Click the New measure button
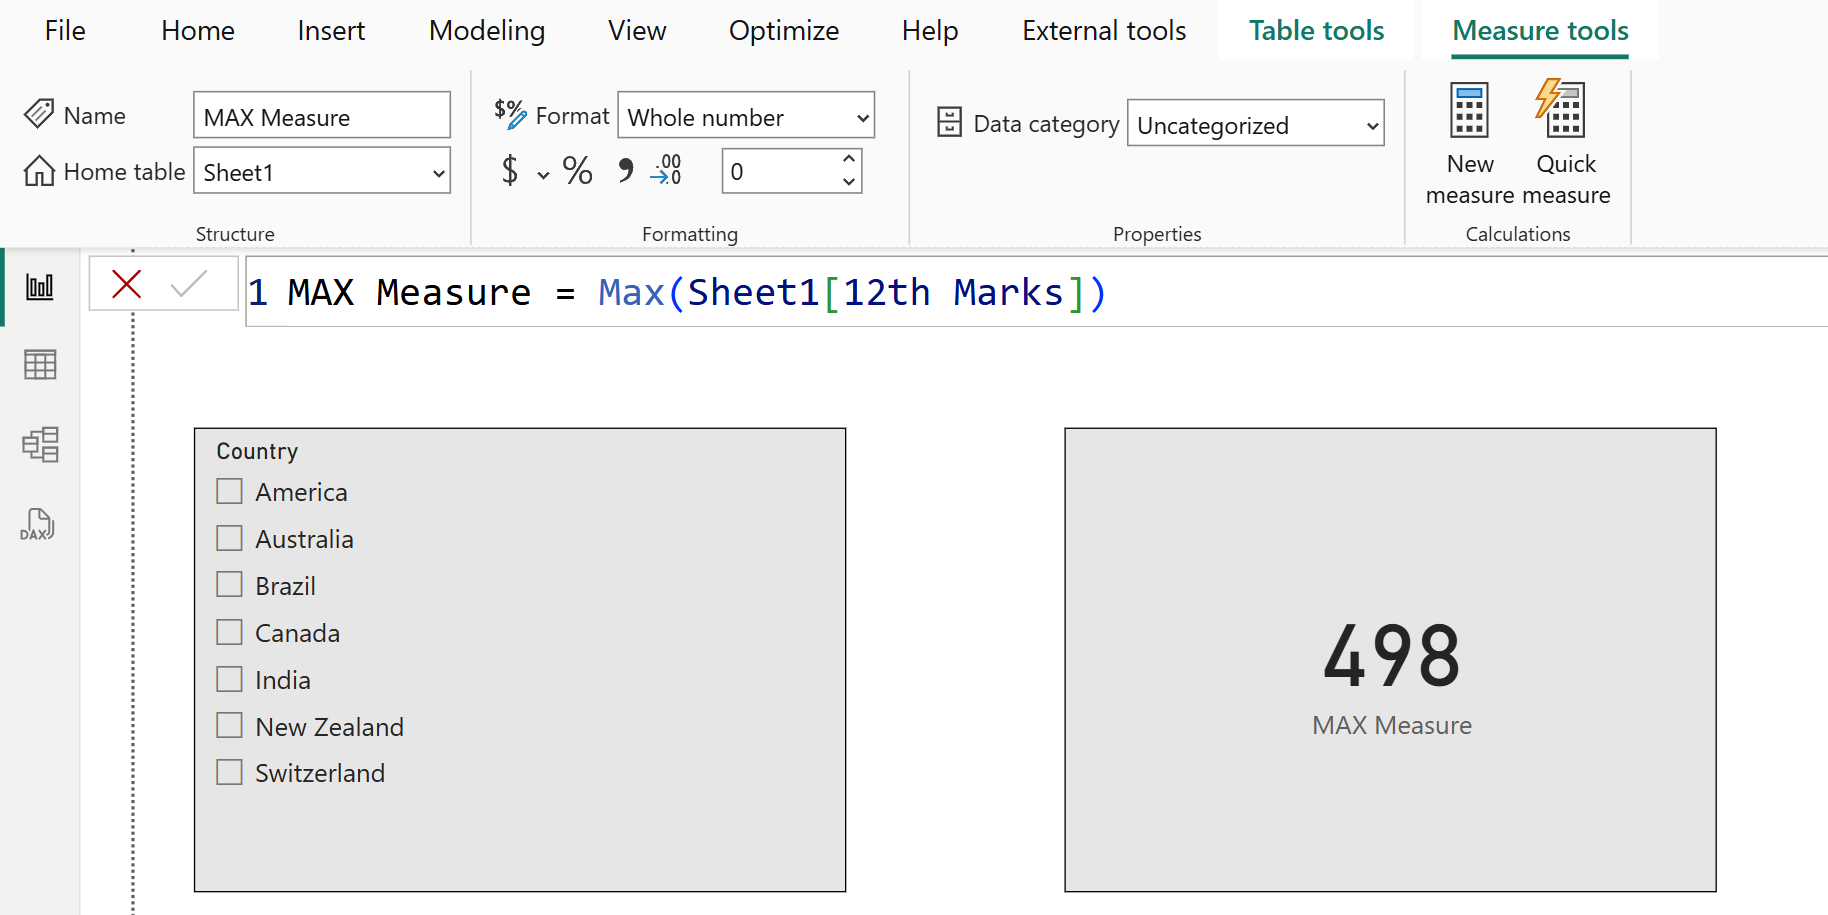This screenshot has height=915, width=1828. (1469, 142)
